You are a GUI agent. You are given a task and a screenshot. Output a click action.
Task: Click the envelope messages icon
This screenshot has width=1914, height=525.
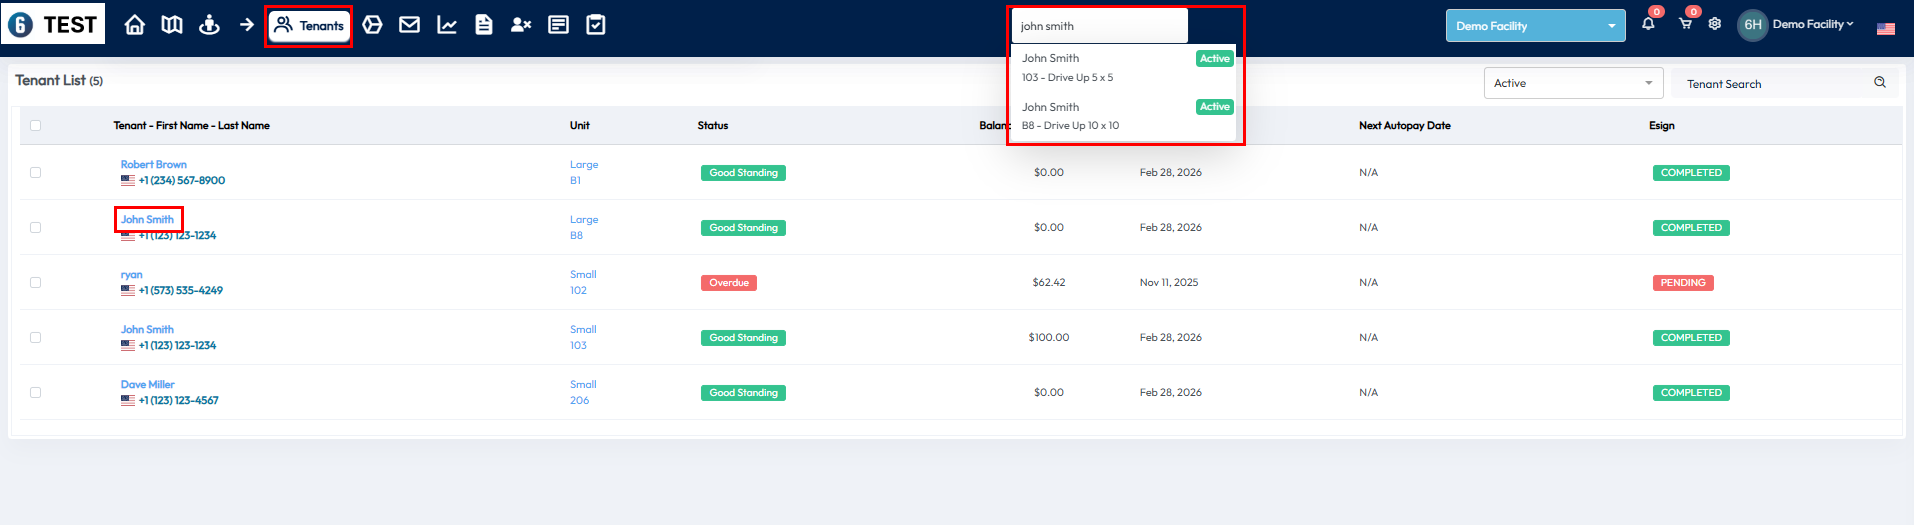(x=409, y=25)
